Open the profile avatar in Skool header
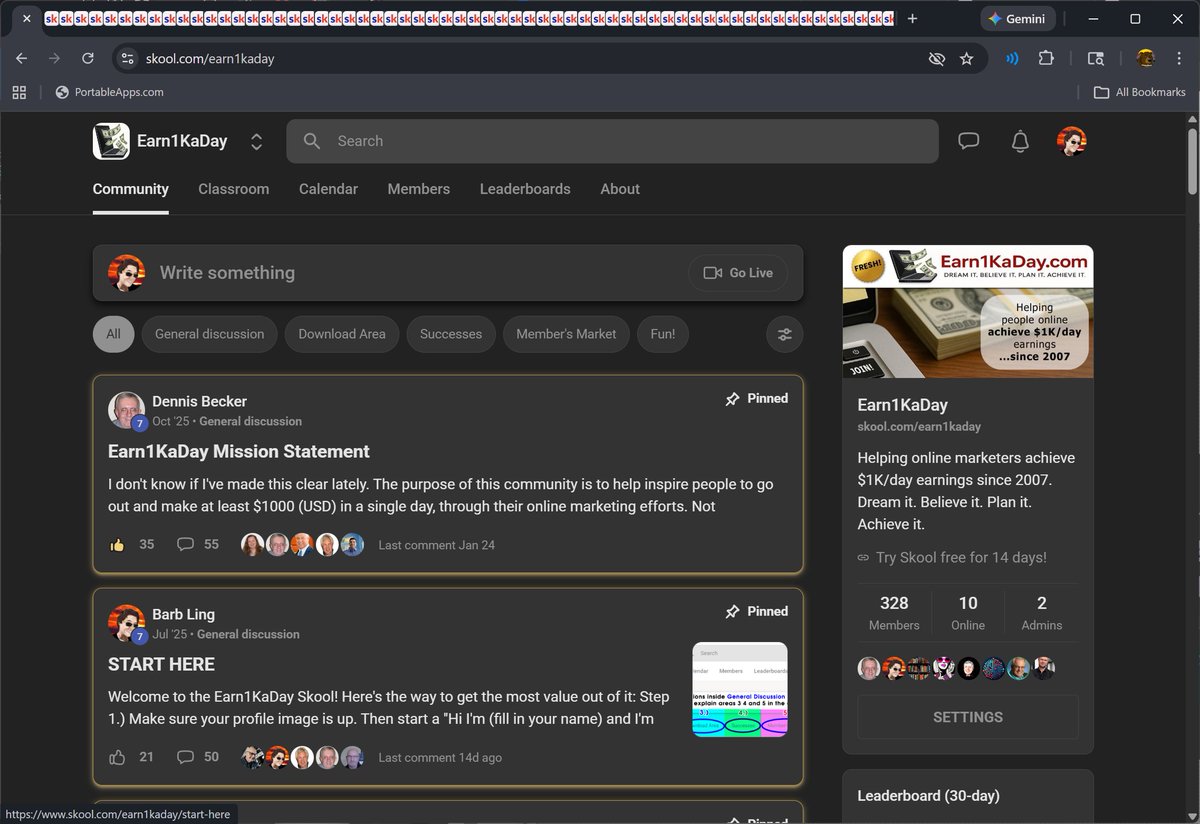 1072,141
